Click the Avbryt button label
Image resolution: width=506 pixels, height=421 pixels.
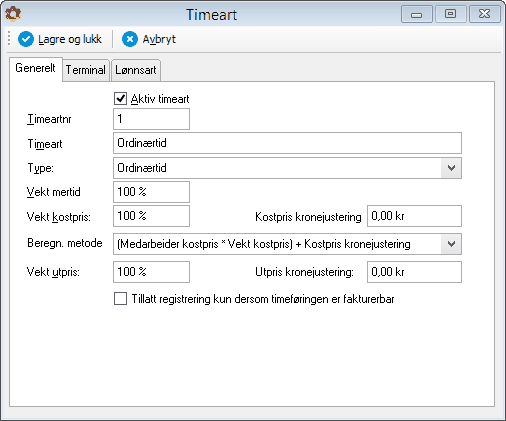[159, 39]
